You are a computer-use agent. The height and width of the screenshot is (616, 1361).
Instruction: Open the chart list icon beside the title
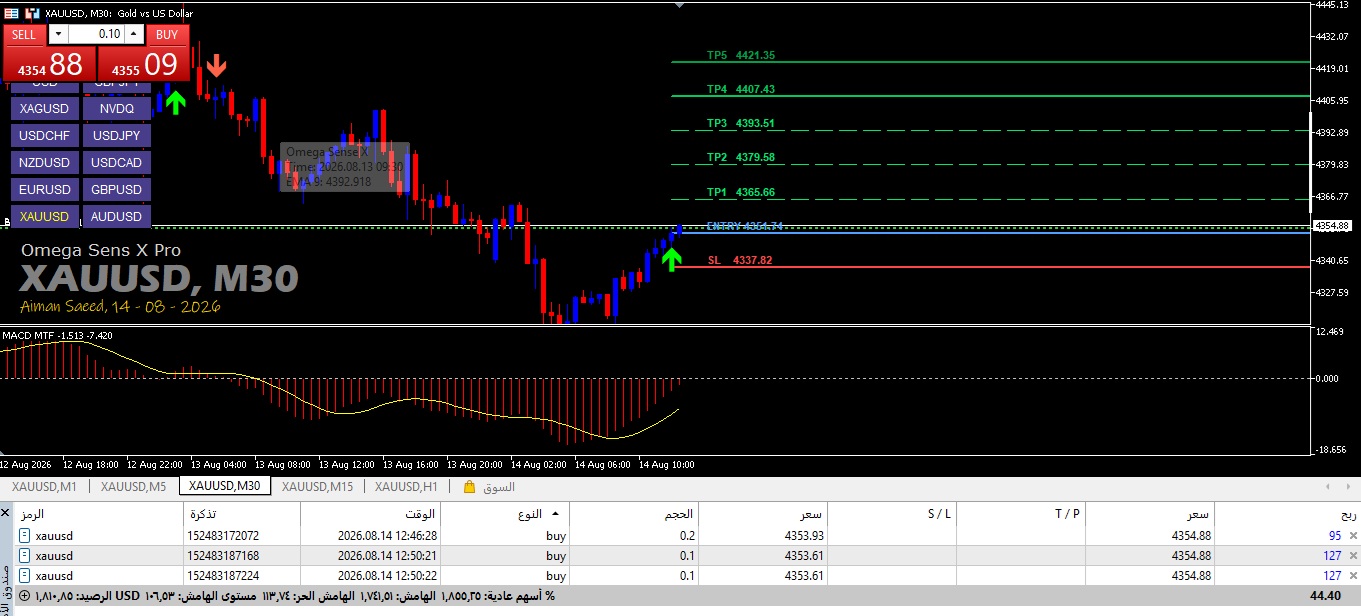[x=12, y=13]
